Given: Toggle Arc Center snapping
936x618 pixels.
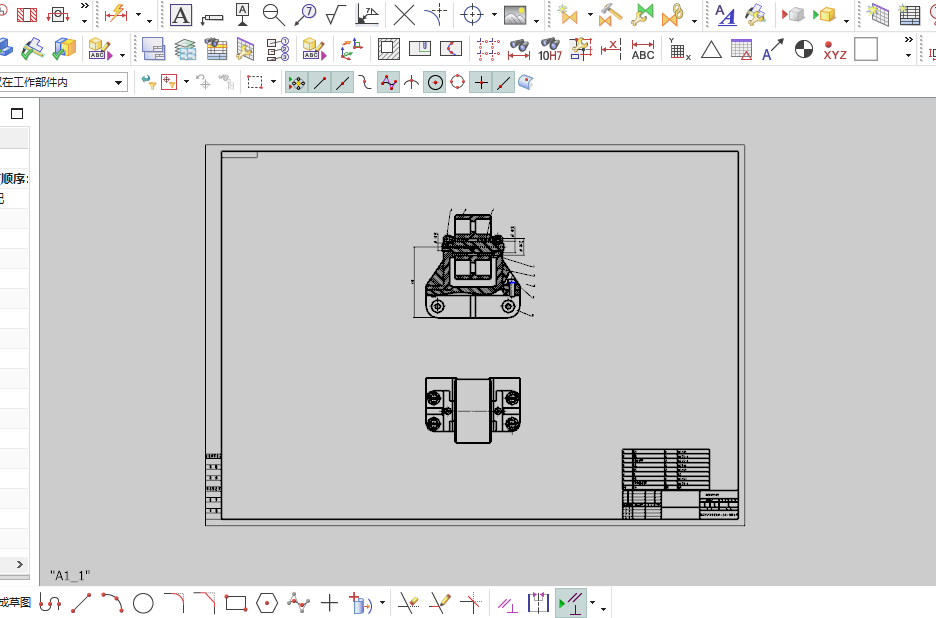Looking at the screenshot, I should [435, 82].
